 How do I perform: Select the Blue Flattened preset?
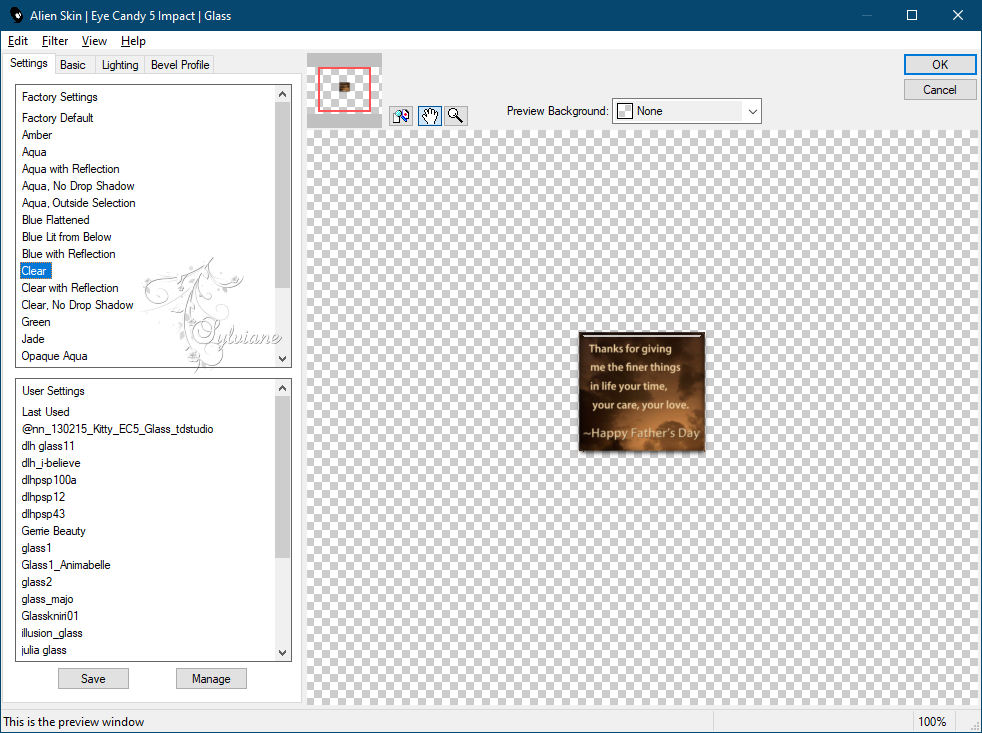(55, 220)
